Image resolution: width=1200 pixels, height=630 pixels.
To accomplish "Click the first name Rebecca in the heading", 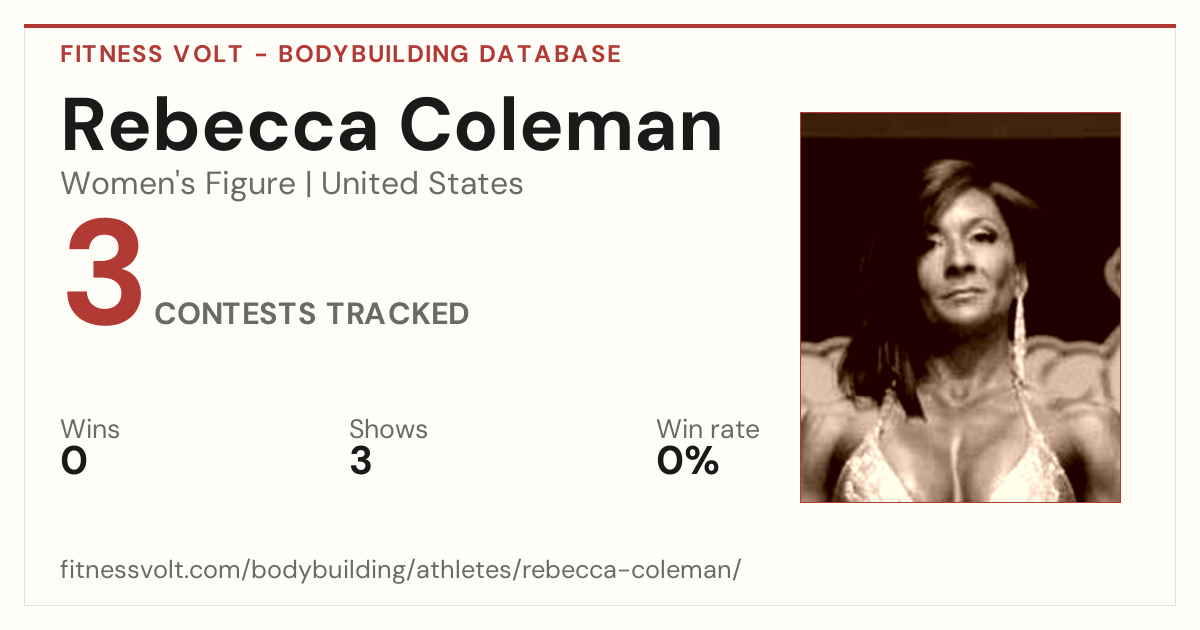I will 220,126.
